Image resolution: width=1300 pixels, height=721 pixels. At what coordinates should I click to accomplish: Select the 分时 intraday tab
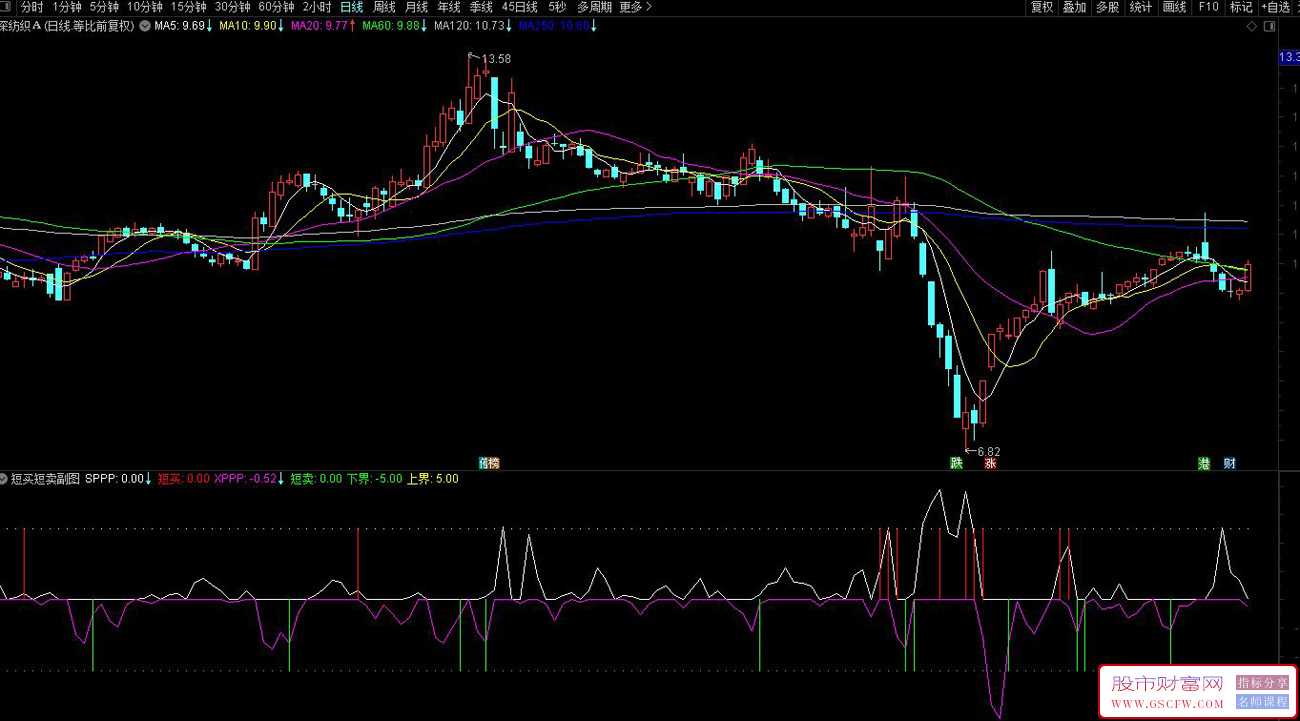click(32, 7)
